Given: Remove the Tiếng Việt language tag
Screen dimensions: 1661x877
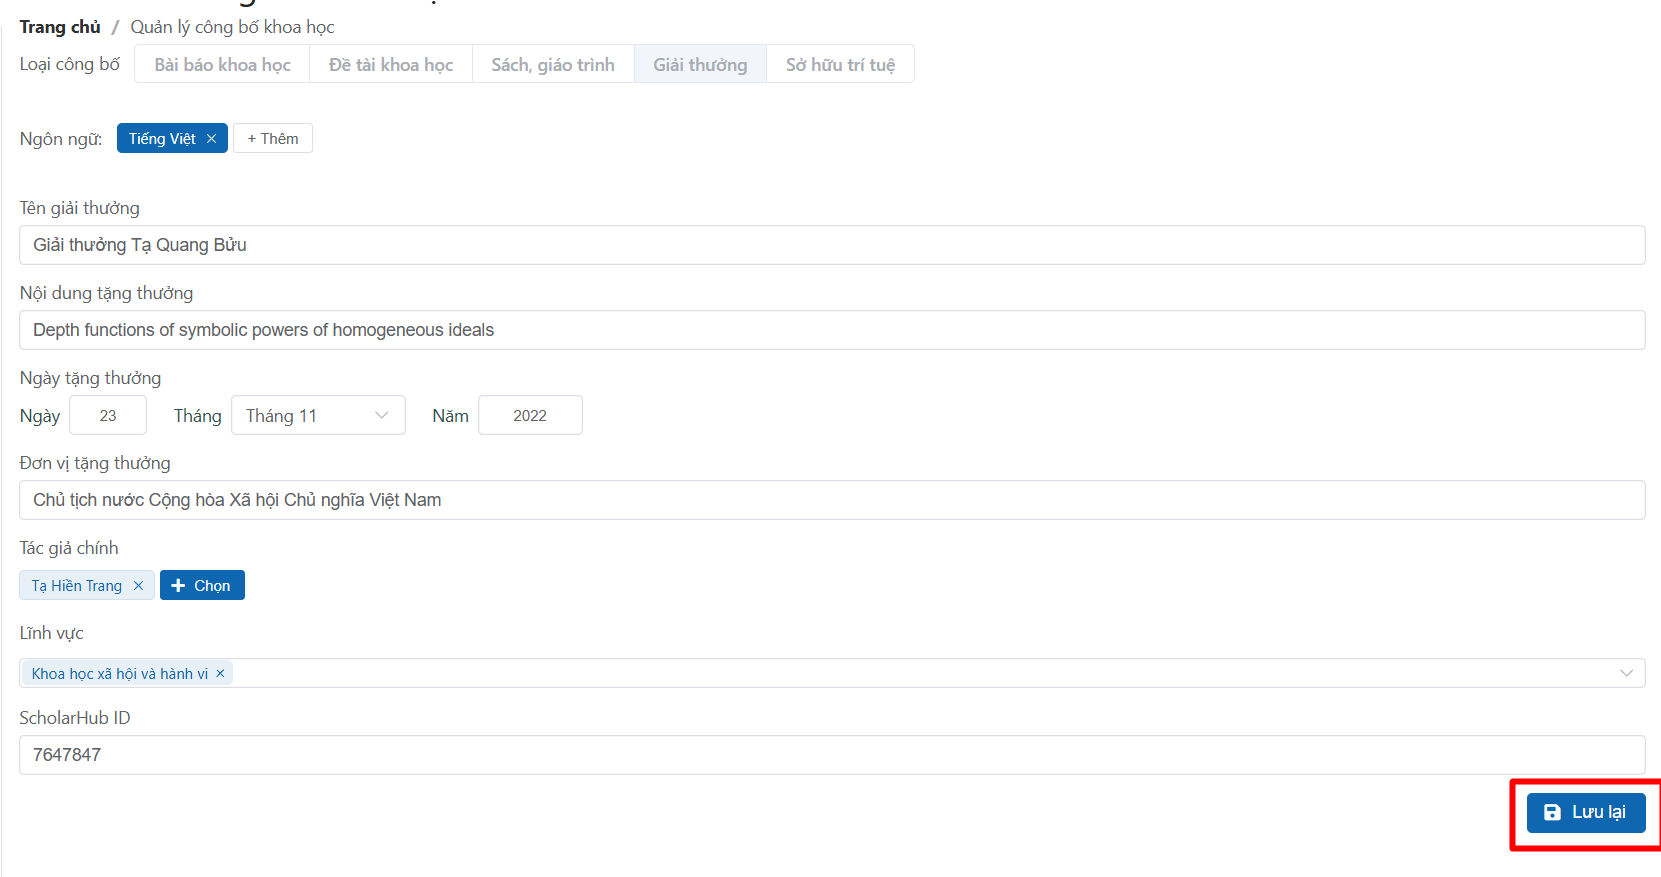Looking at the screenshot, I should pyautogui.click(x=211, y=139).
